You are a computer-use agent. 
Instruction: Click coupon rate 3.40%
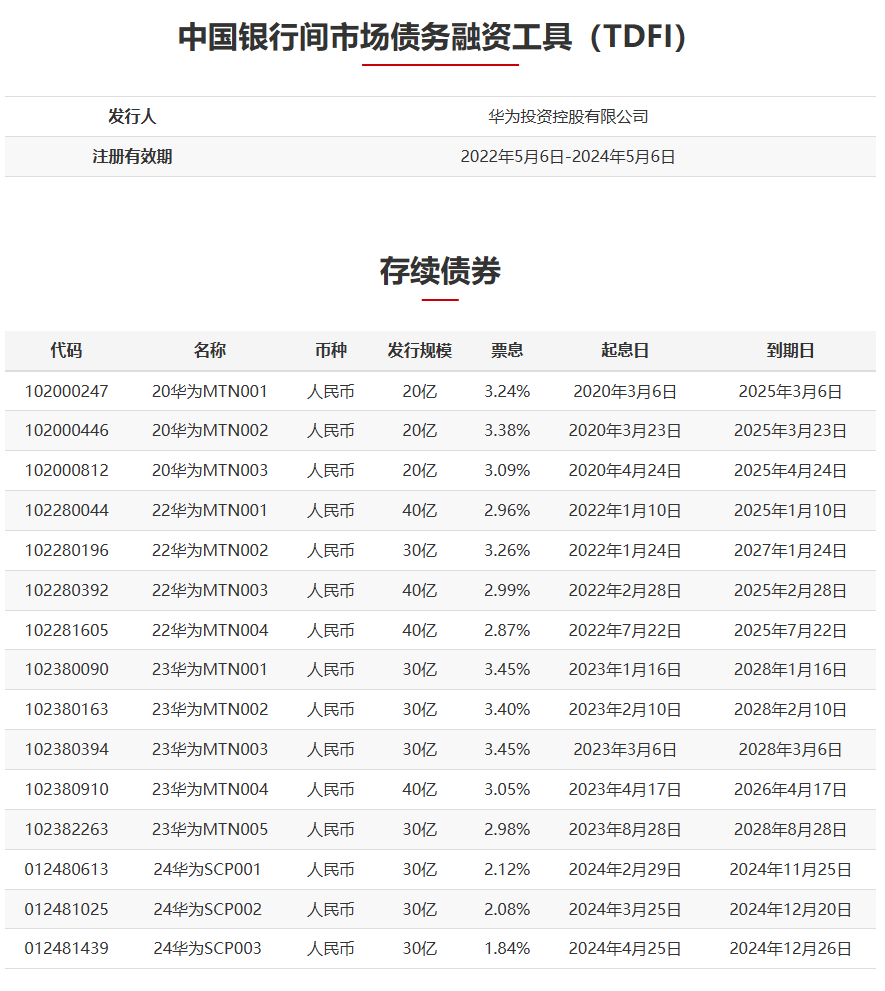[x=507, y=710]
